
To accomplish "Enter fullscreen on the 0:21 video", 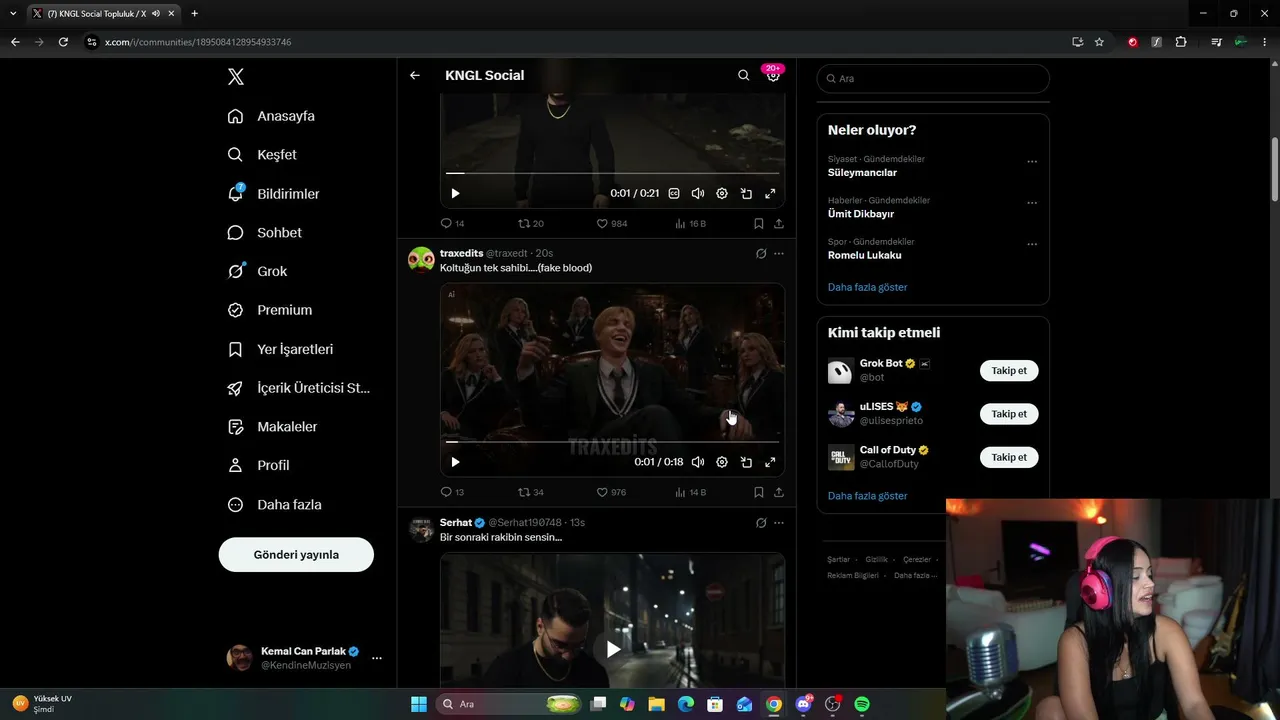I will coord(770,194).
